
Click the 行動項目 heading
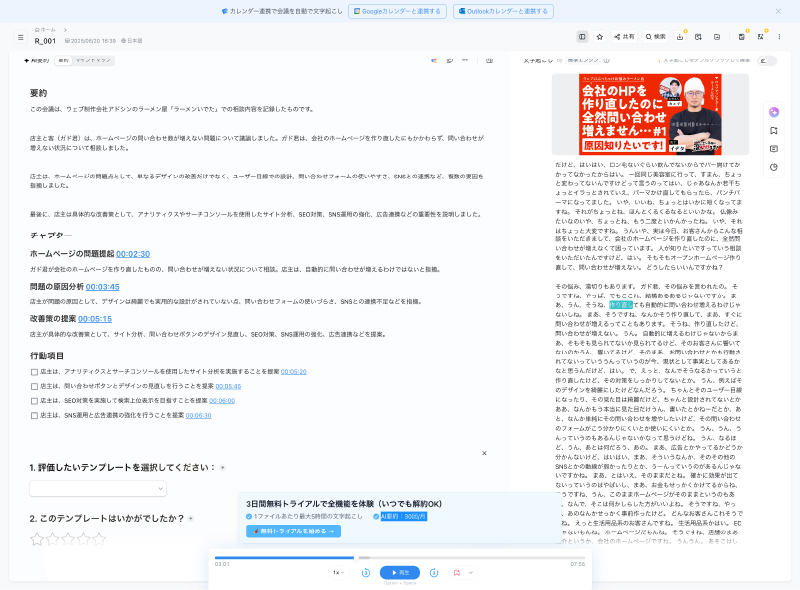pyautogui.click(x=46, y=356)
